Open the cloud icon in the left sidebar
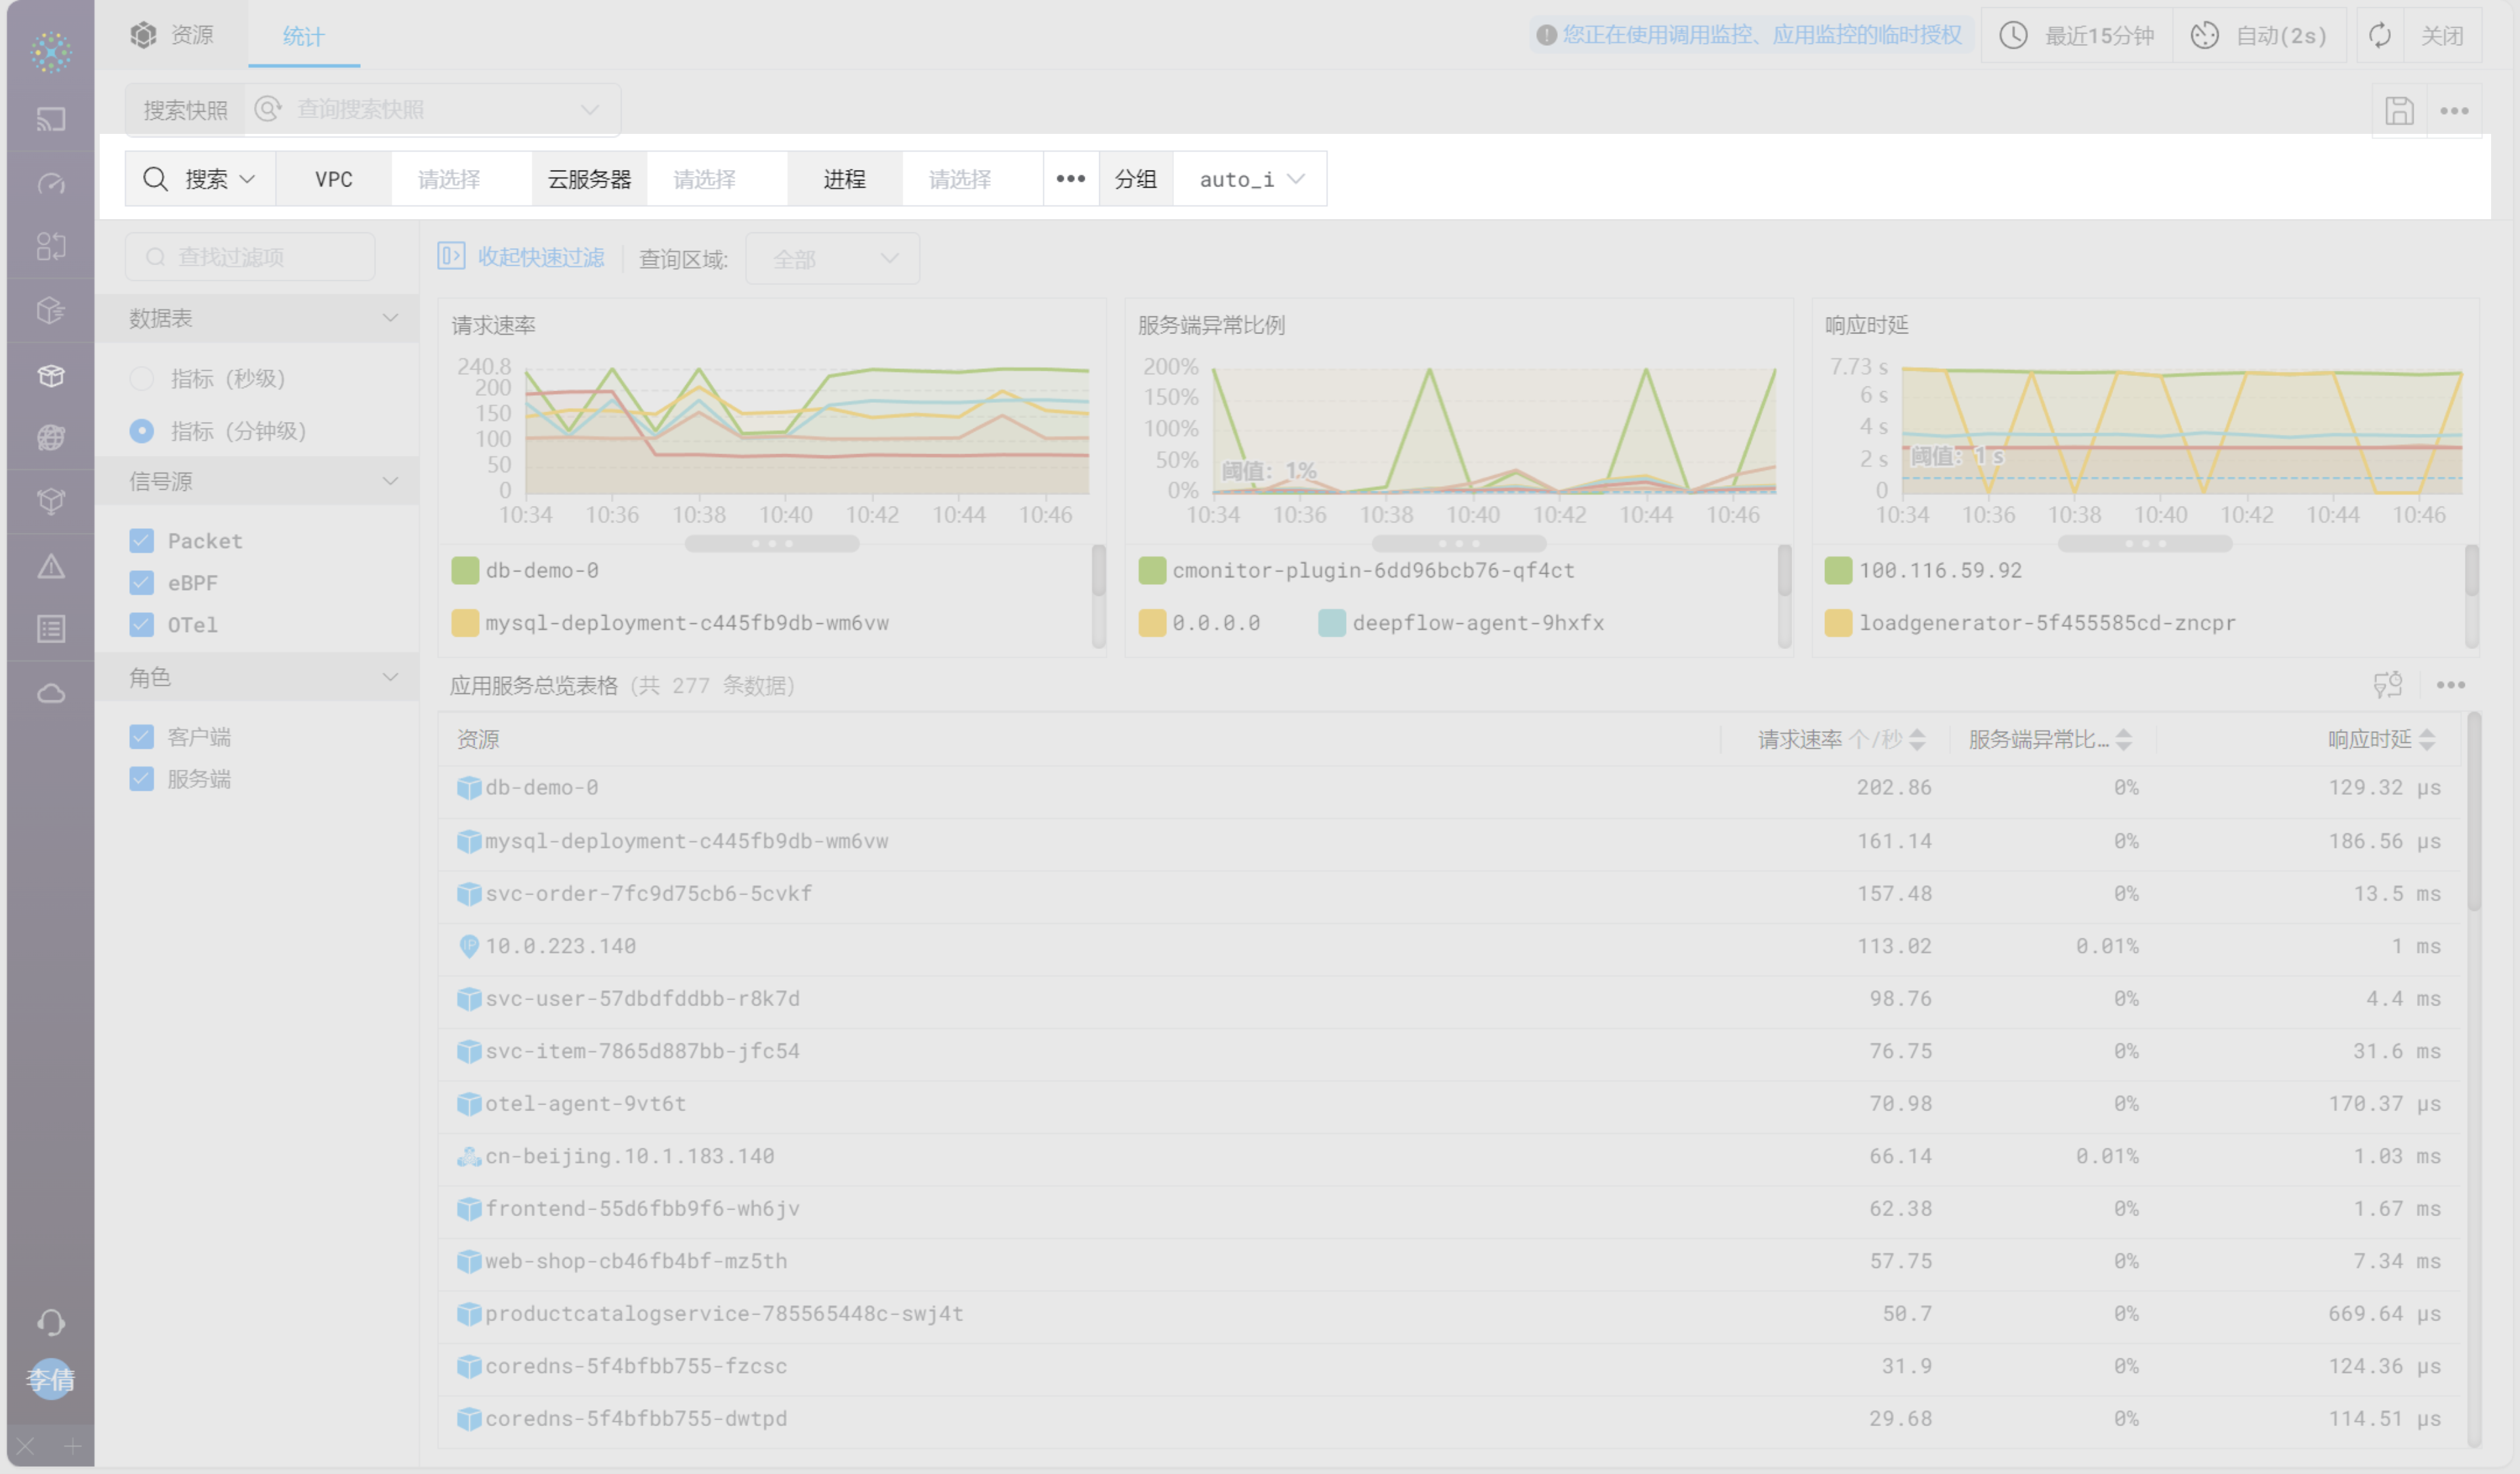This screenshot has width=2520, height=1474. [51, 693]
